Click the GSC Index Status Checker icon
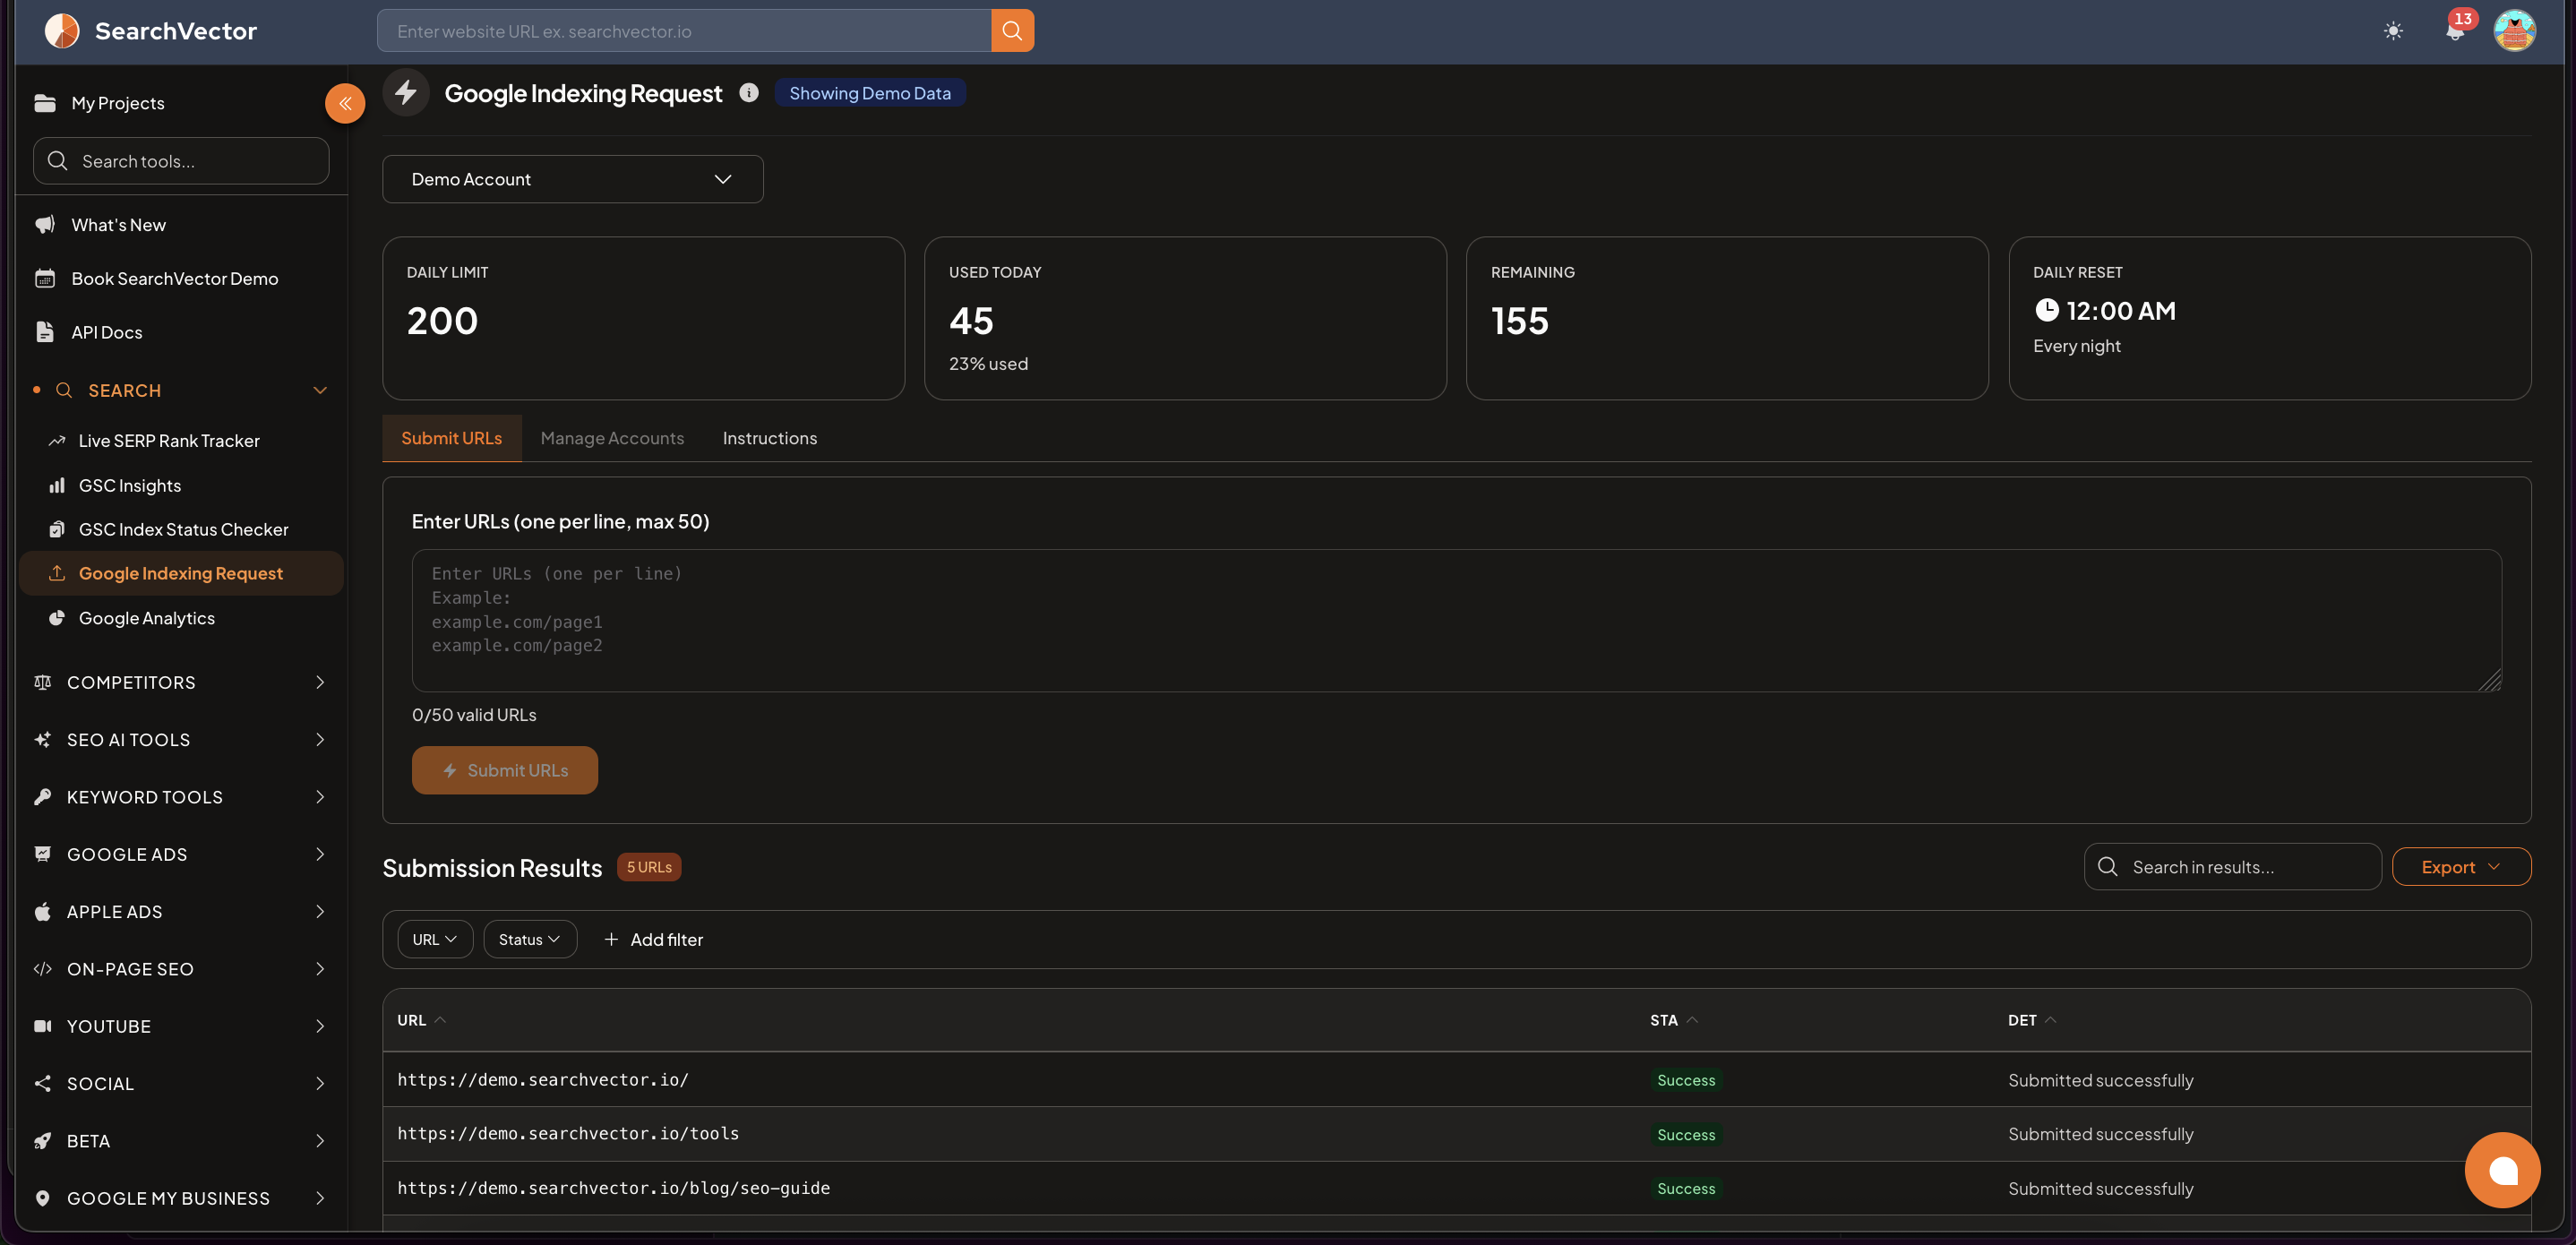The image size is (2576, 1245). (57, 530)
